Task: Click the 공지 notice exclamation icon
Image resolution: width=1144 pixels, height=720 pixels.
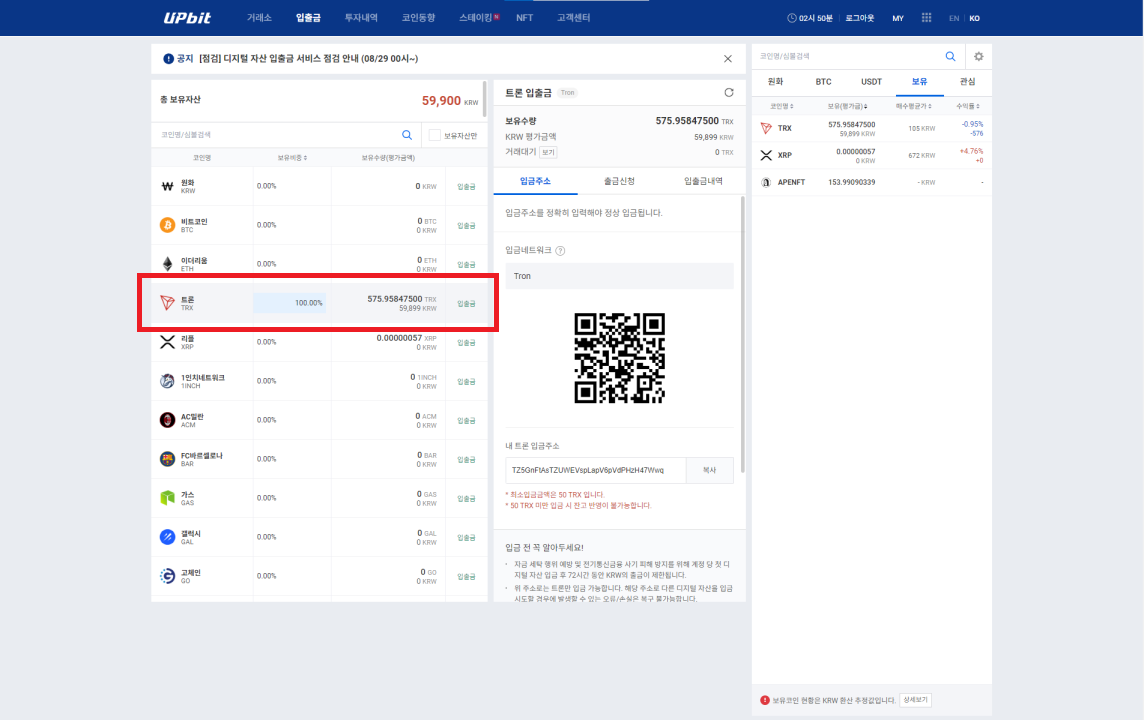Action: [169, 59]
